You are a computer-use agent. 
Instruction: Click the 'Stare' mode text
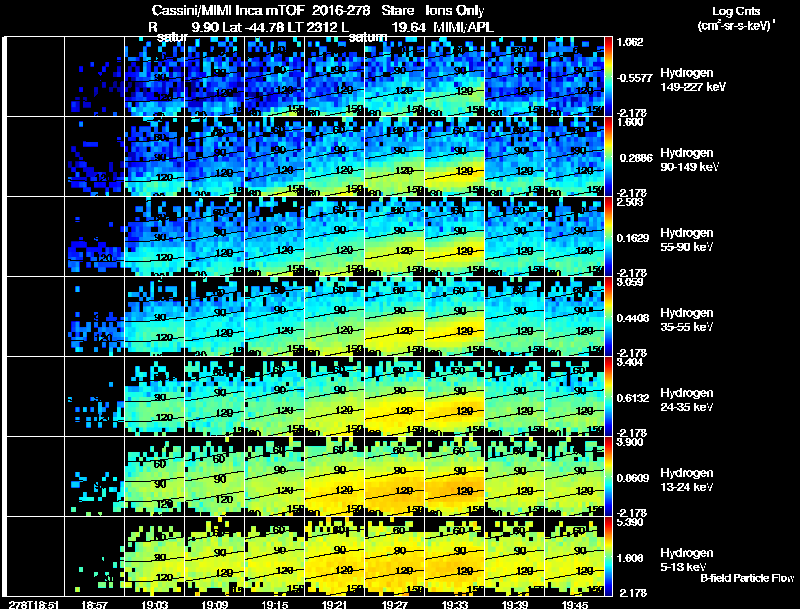pos(398,10)
